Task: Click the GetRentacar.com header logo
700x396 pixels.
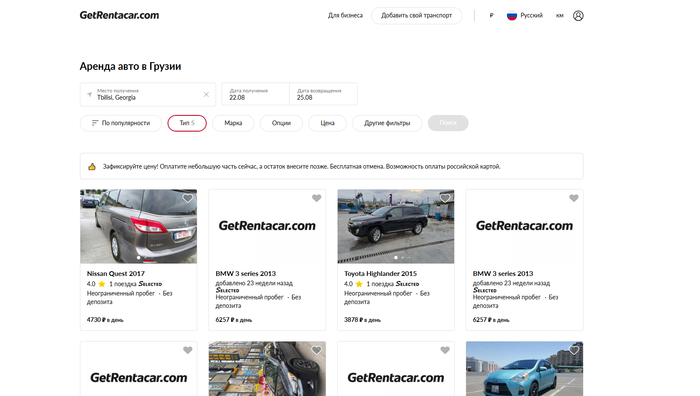Action: pos(119,15)
